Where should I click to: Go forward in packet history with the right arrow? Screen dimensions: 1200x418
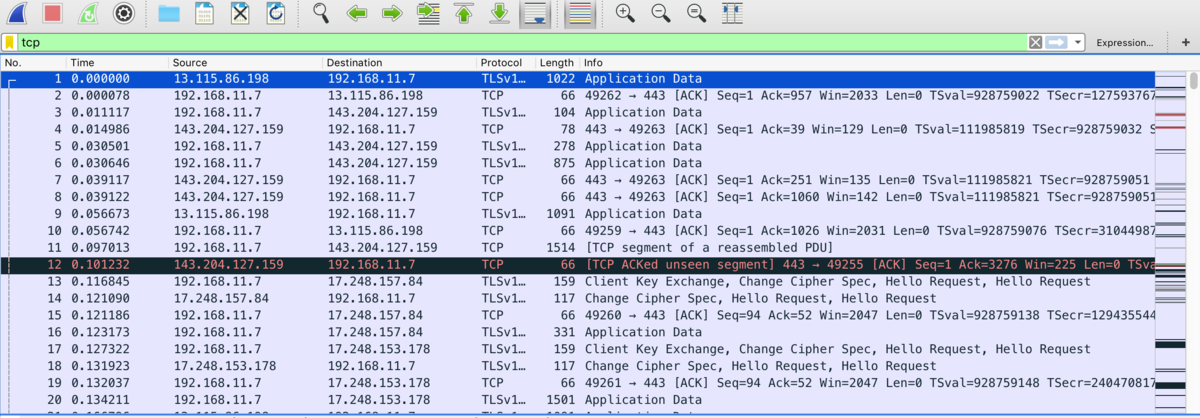(x=392, y=14)
